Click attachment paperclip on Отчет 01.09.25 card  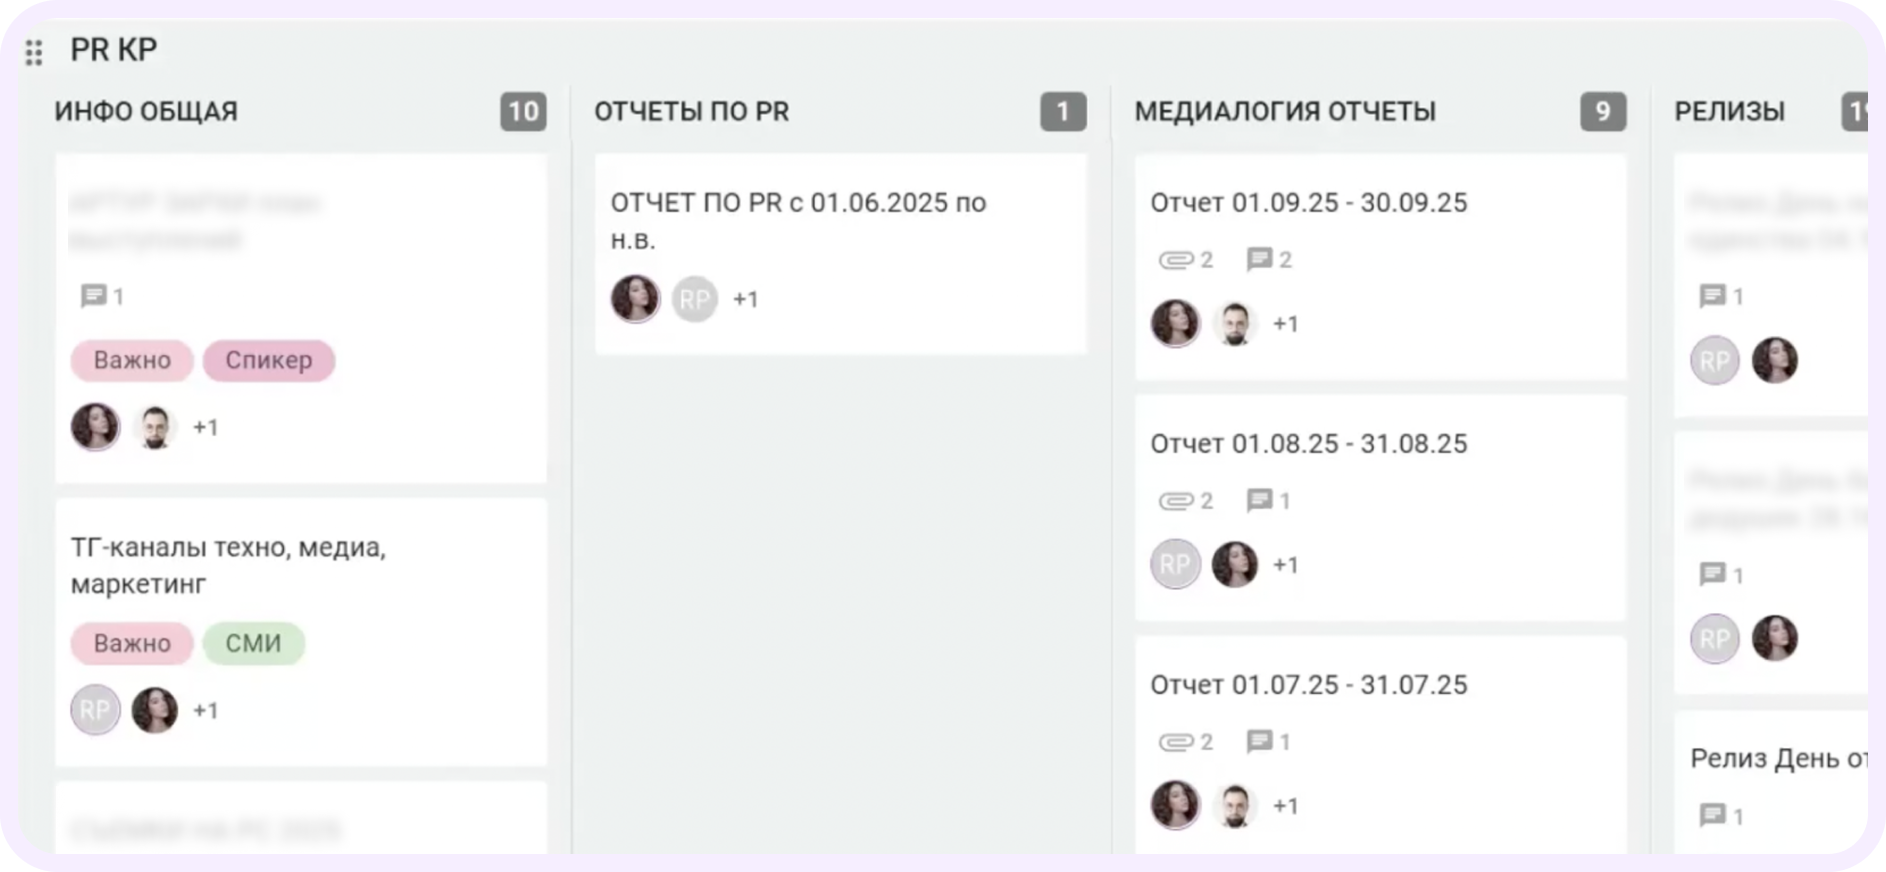click(1175, 261)
